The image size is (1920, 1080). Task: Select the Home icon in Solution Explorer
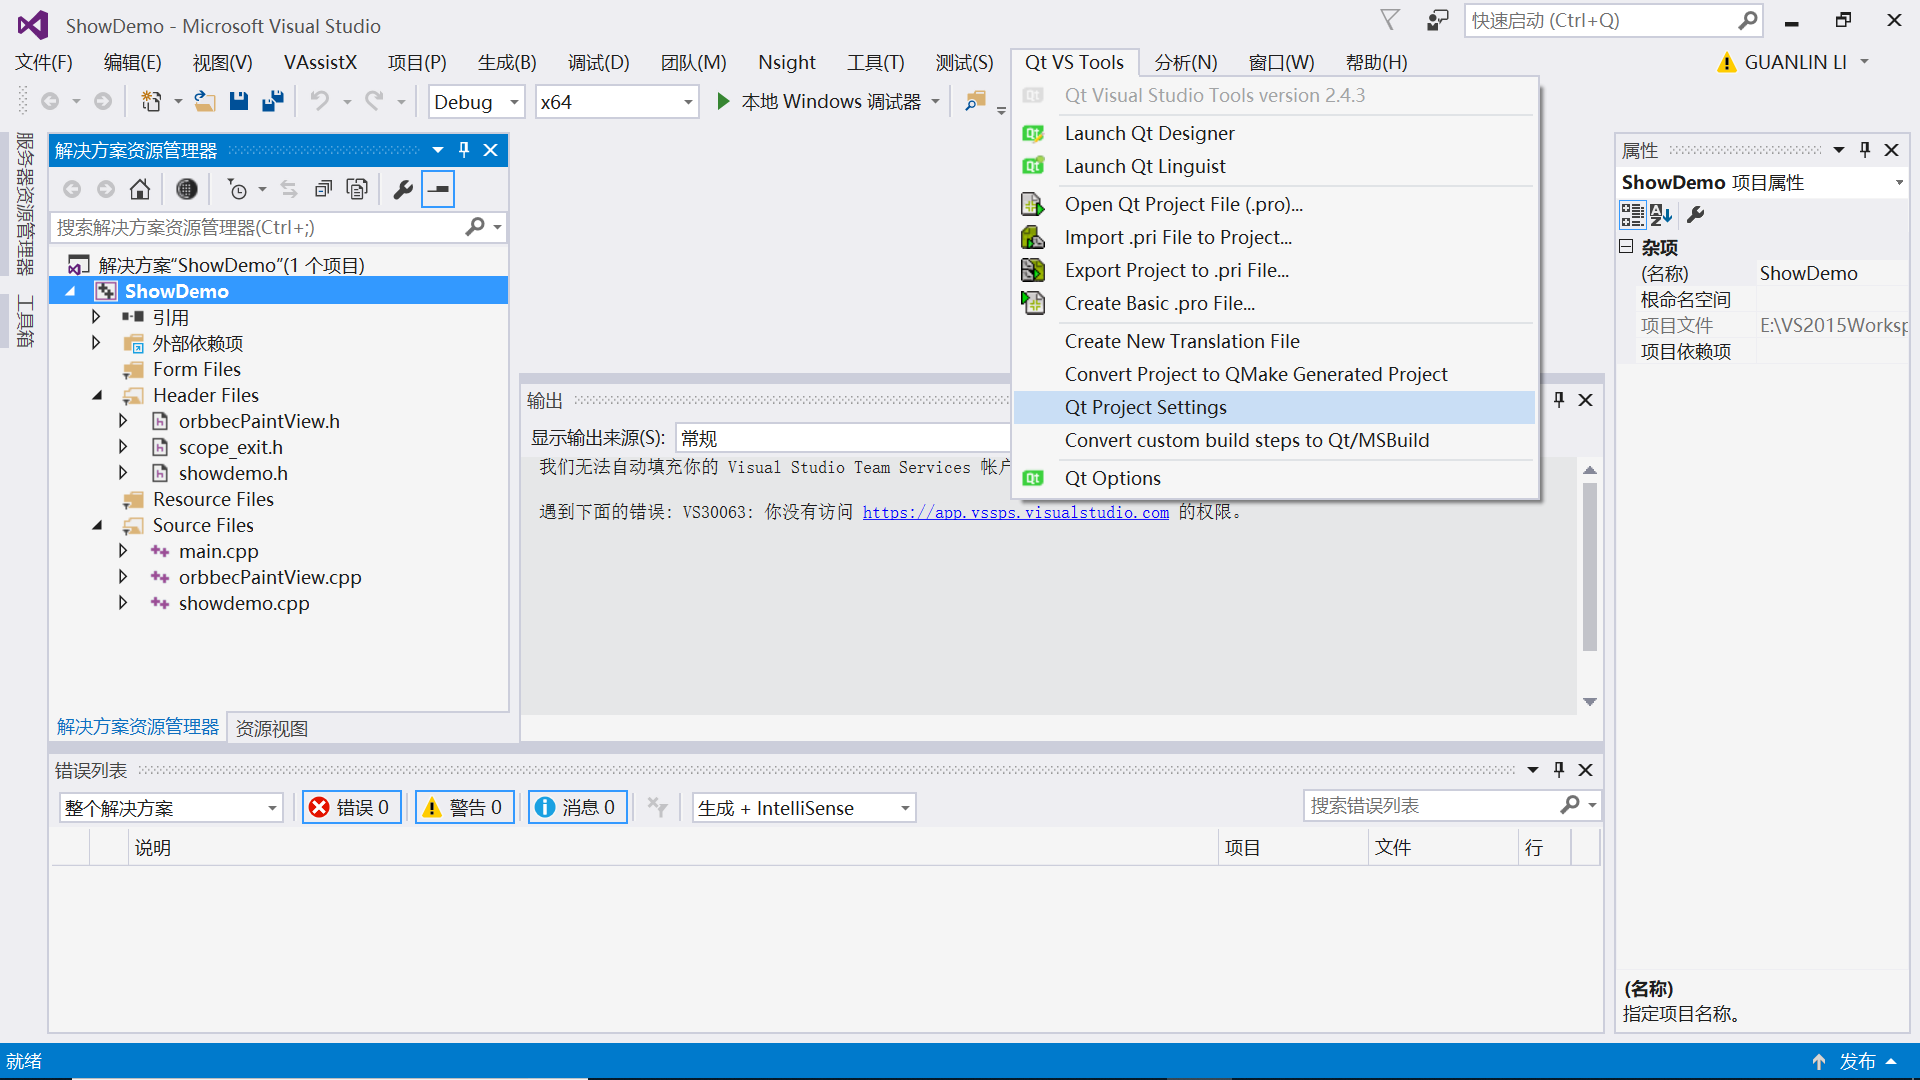tap(140, 188)
